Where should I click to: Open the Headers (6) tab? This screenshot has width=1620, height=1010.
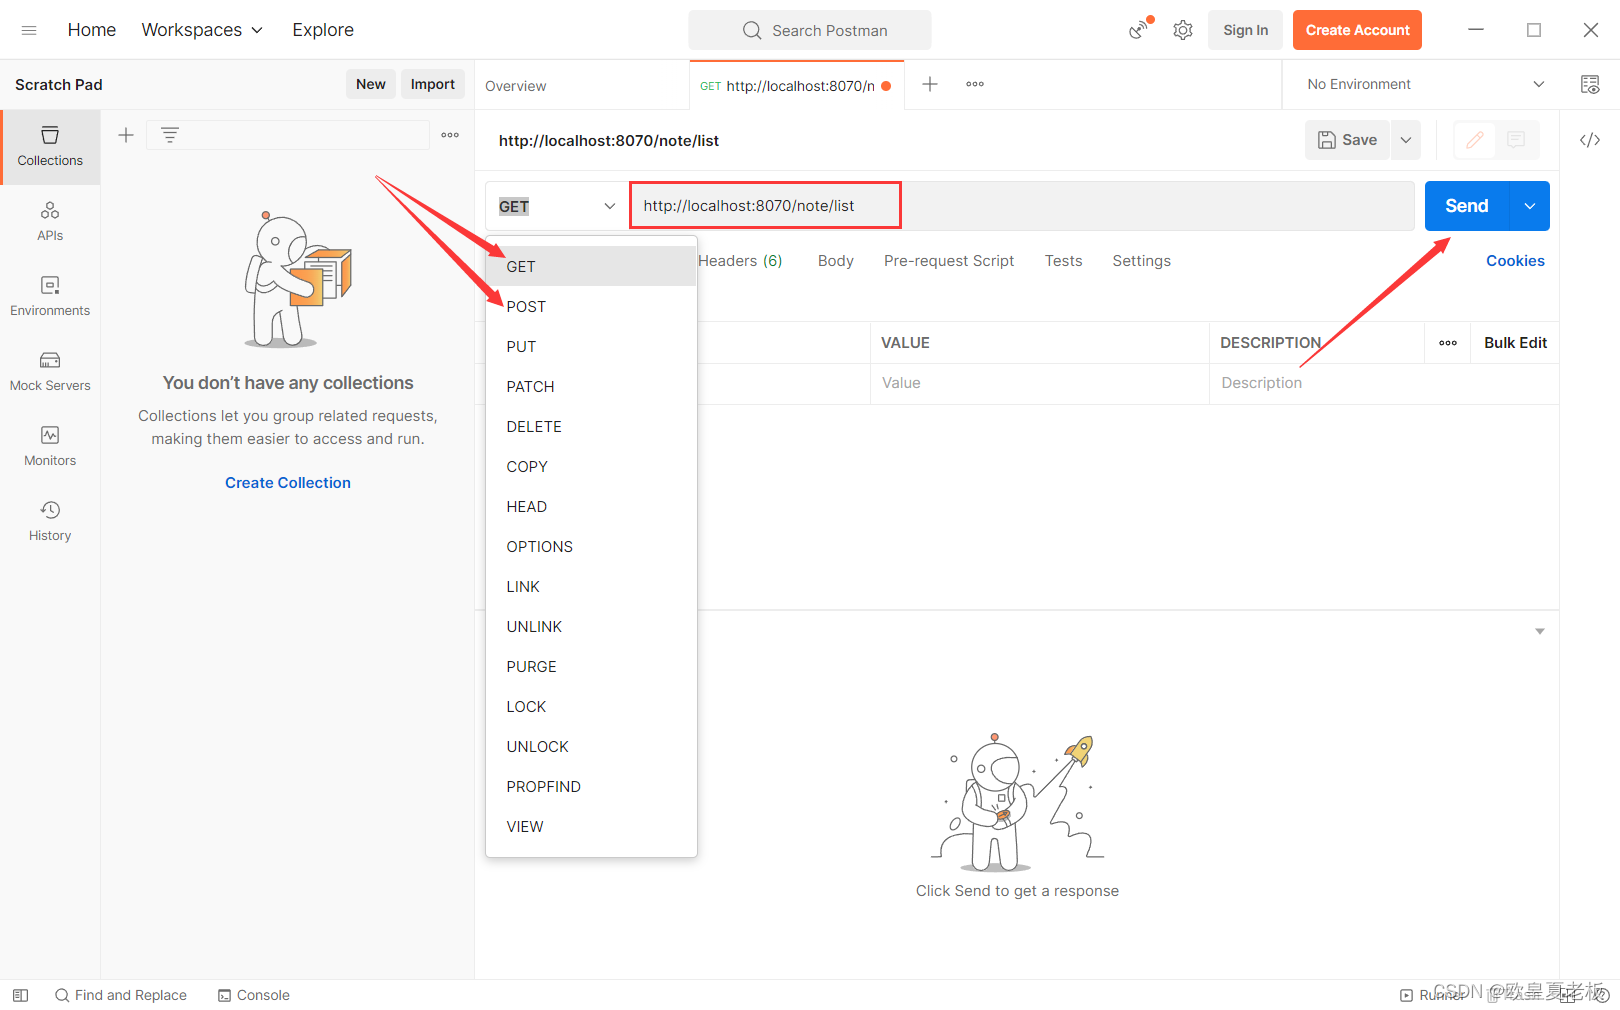coord(740,261)
